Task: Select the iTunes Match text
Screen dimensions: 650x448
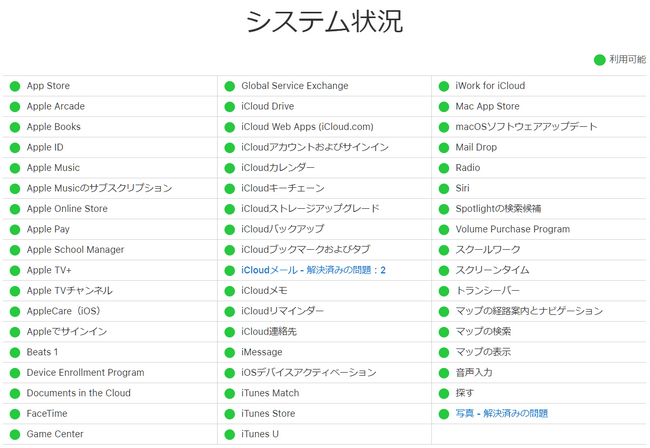Action: [270, 393]
